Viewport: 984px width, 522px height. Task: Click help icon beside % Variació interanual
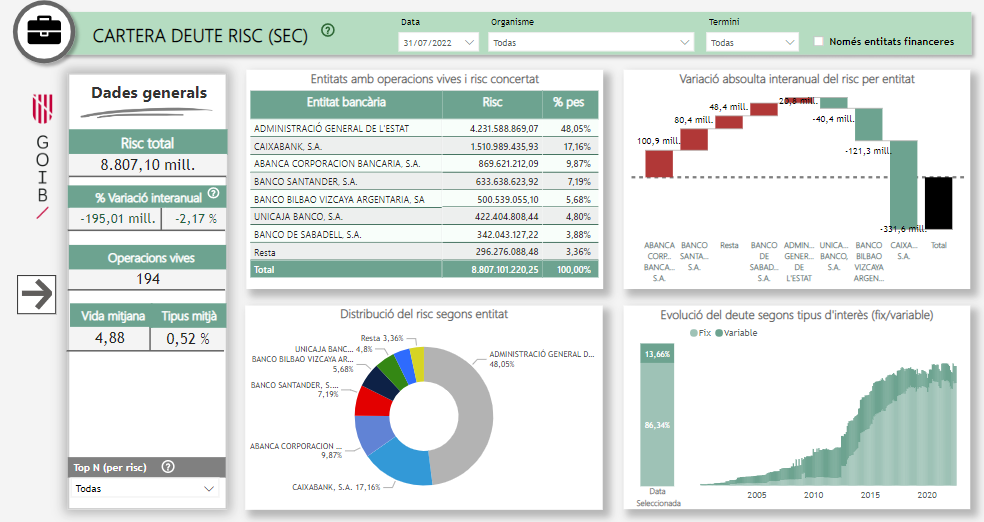[213, 193]
